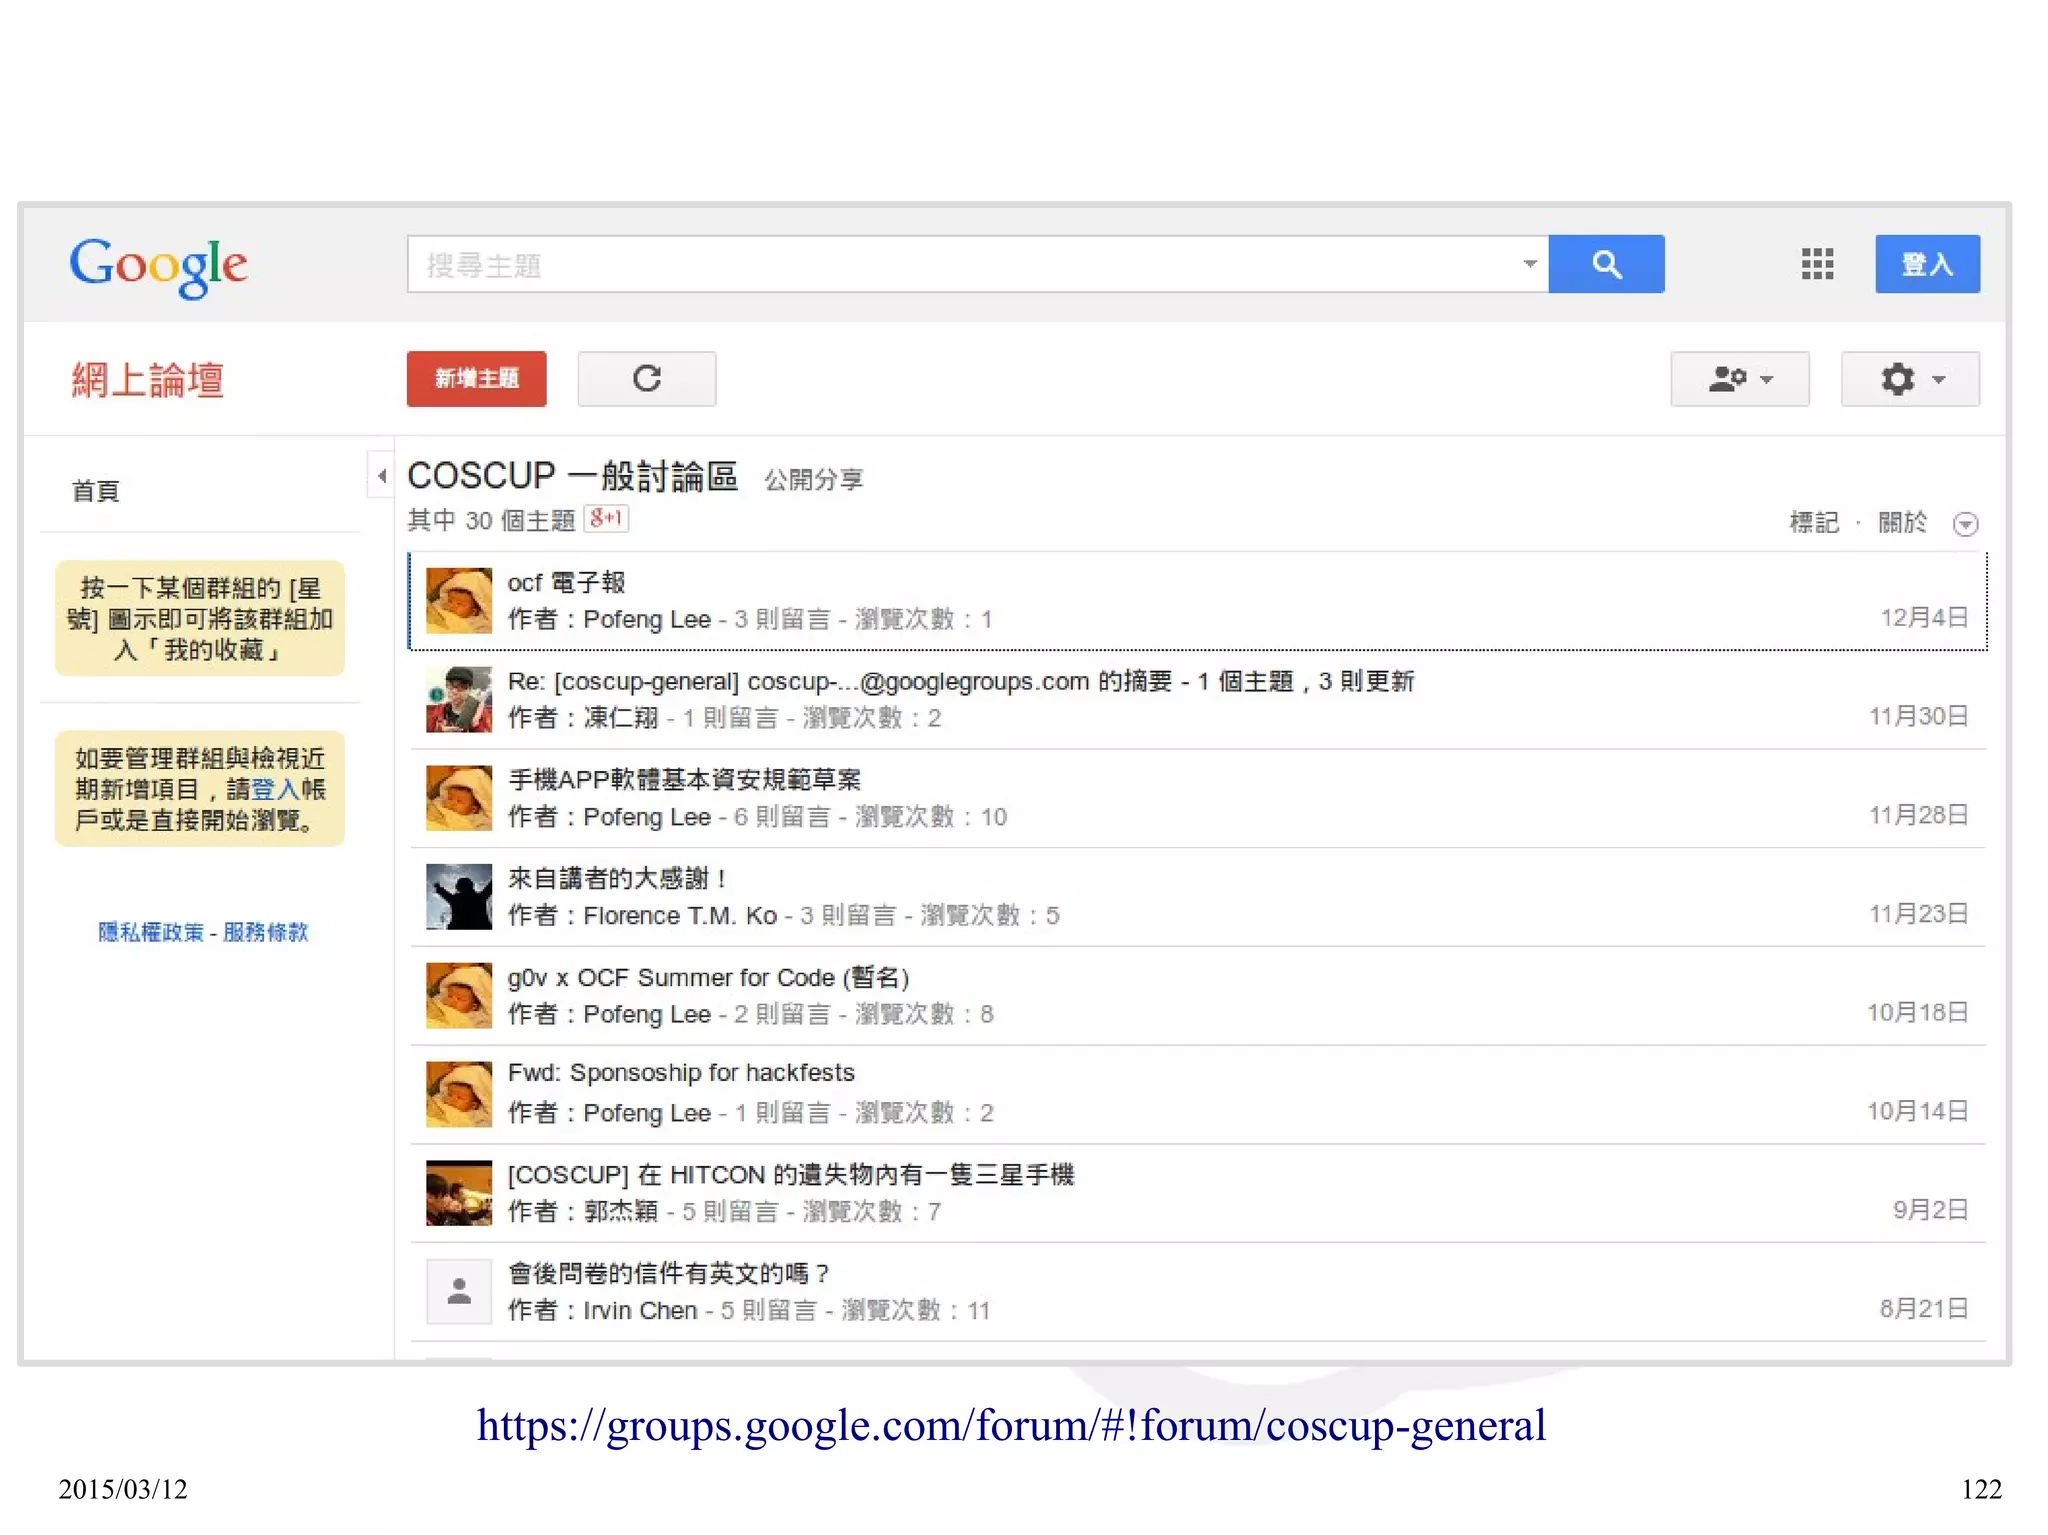The width and height of the screenshot is (2048, 1535).
Task: Click the 關於 link
Action: click(x=1902, y=522)
